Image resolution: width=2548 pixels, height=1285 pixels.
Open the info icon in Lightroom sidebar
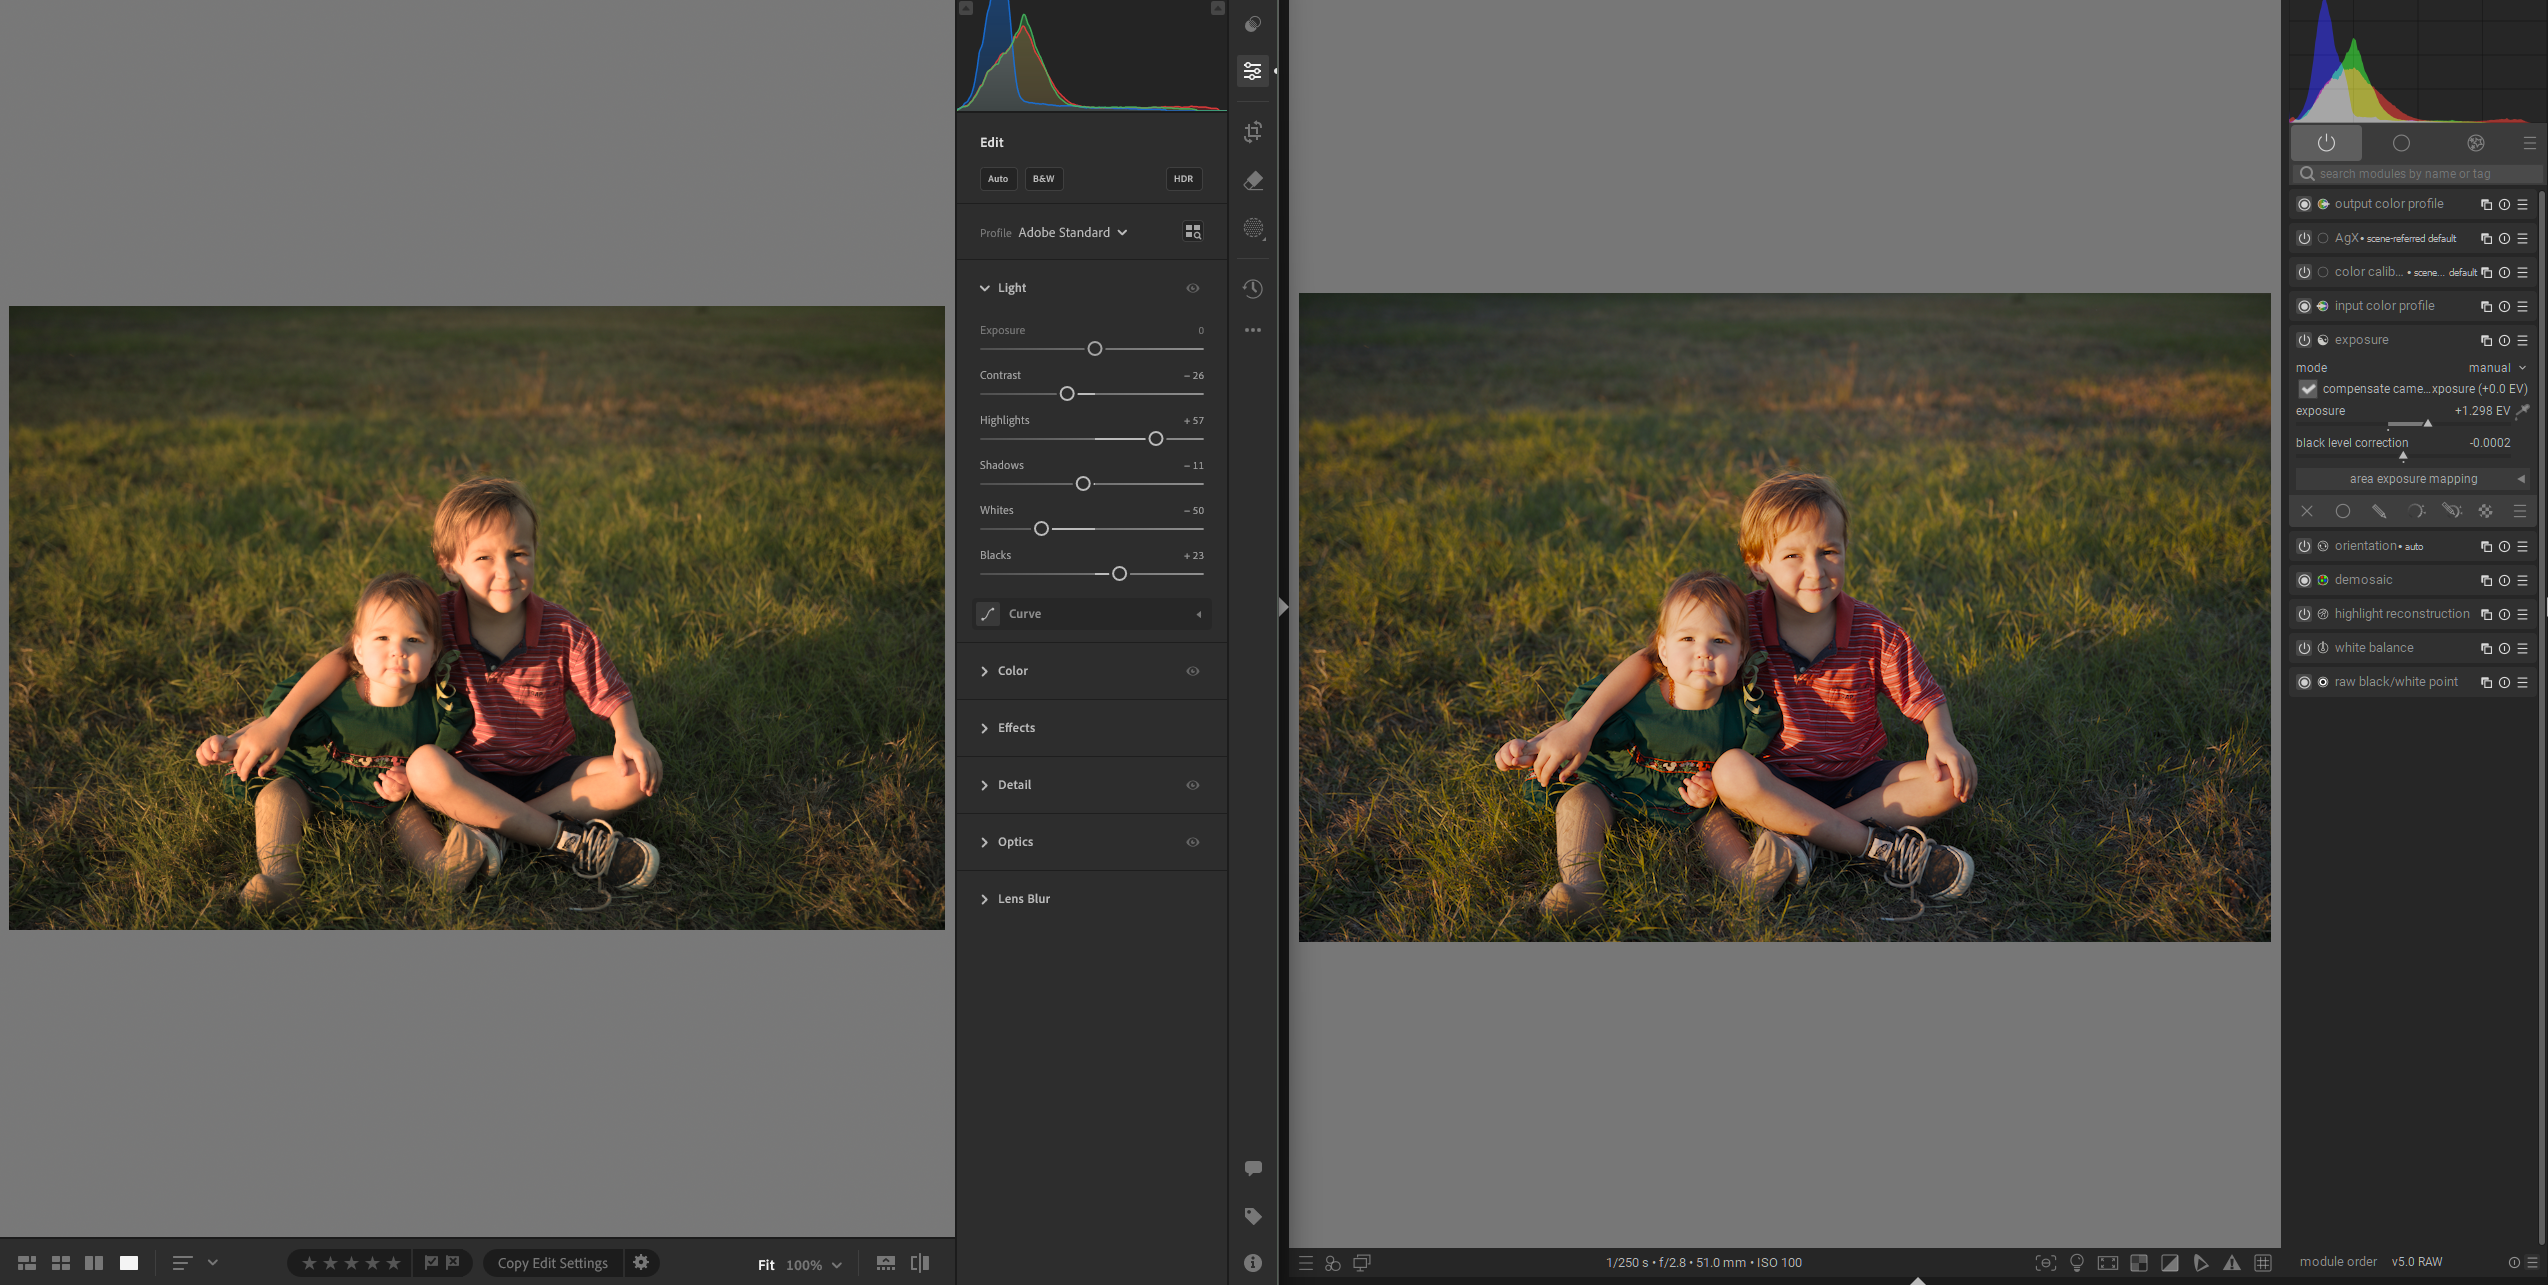pyautogui.click(x=1253, y=1263)
